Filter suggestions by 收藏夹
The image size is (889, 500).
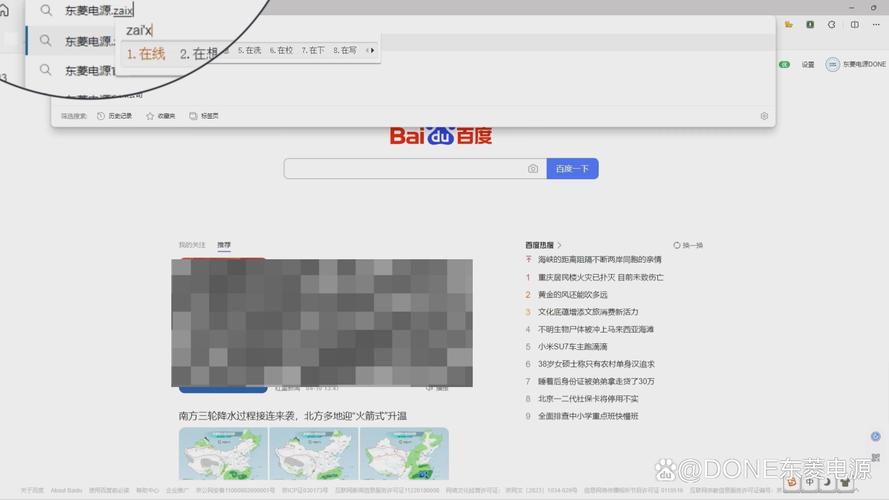point(160,116)
